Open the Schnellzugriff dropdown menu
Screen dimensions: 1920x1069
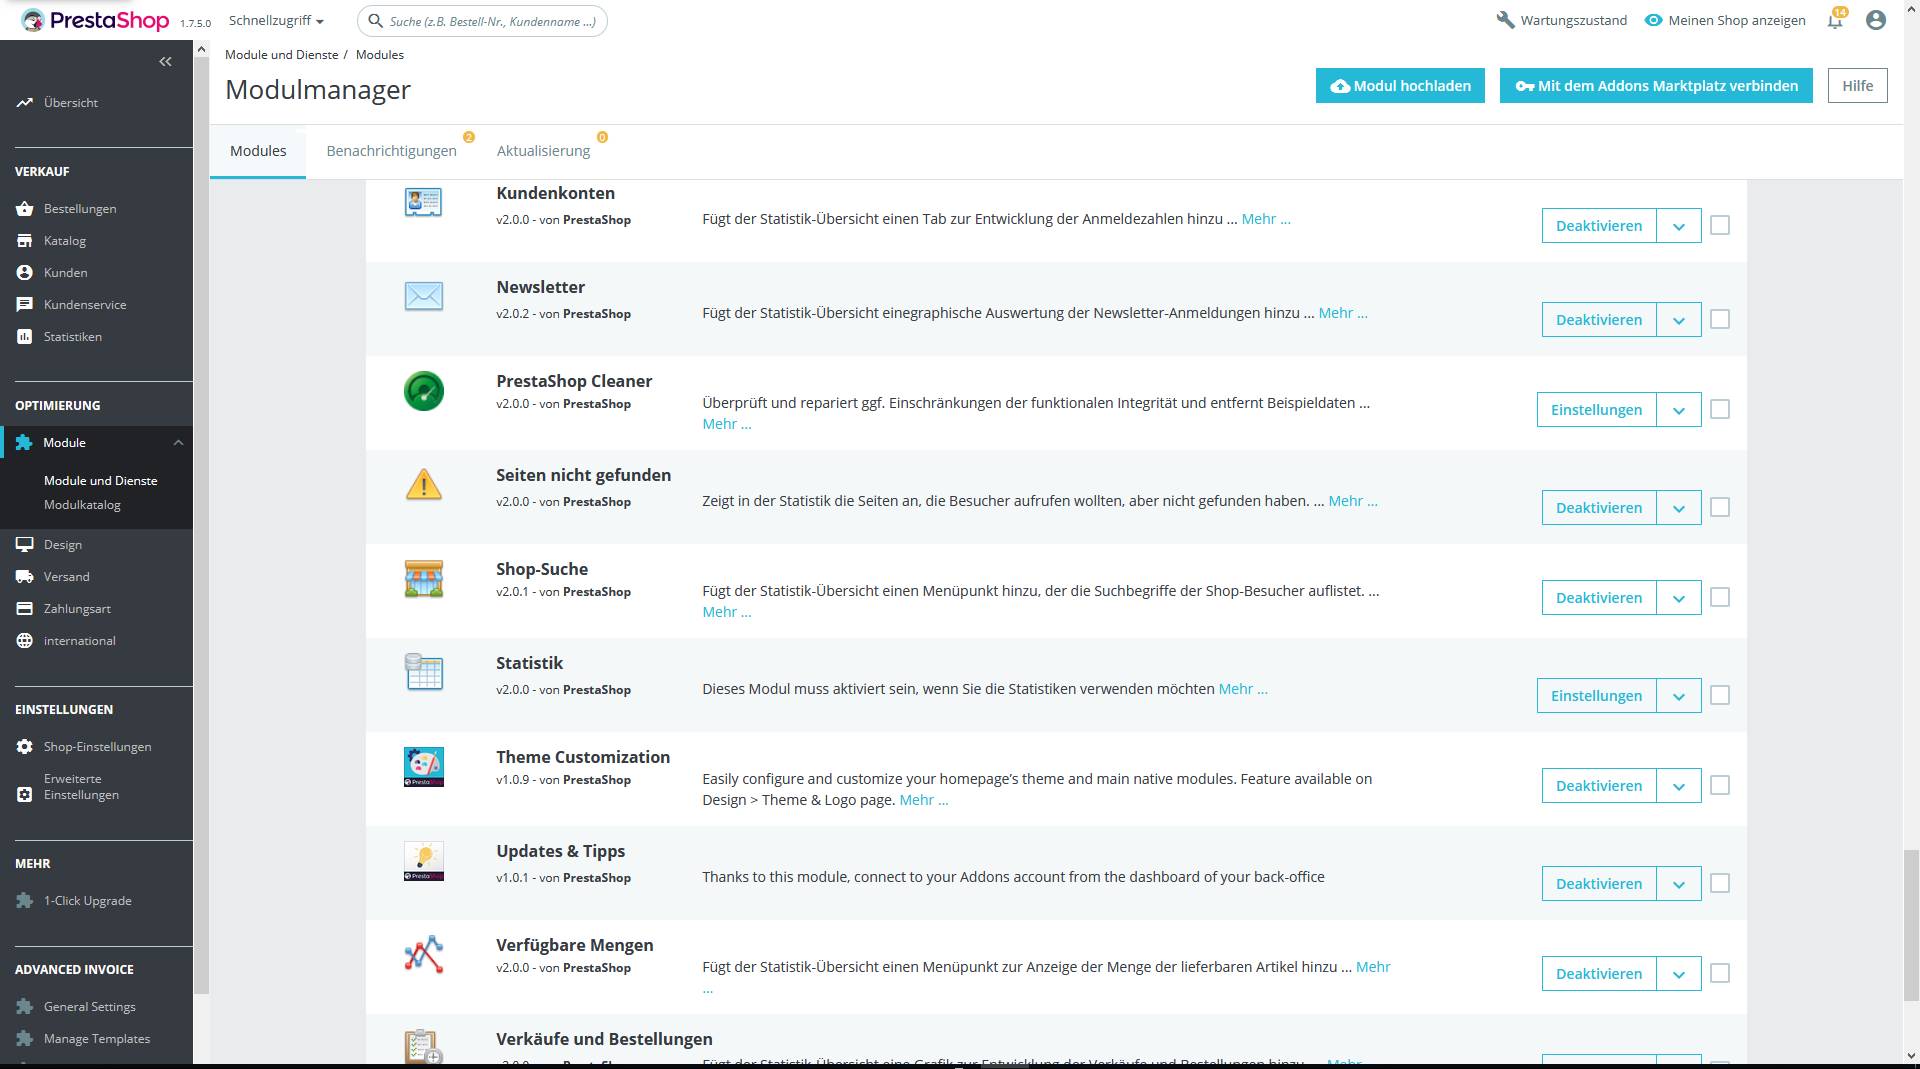coord(277,21)
